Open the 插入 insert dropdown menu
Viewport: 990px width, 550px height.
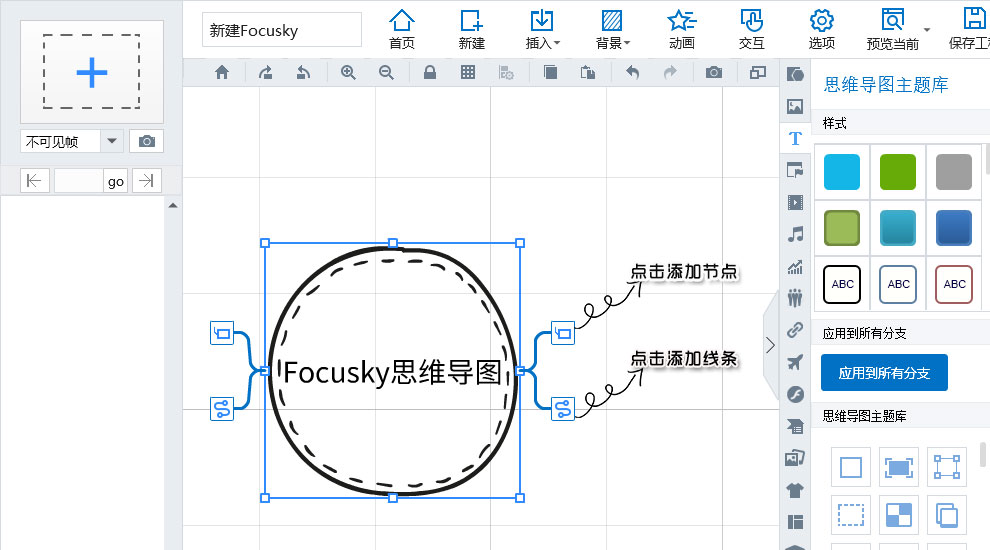[542, 29]
